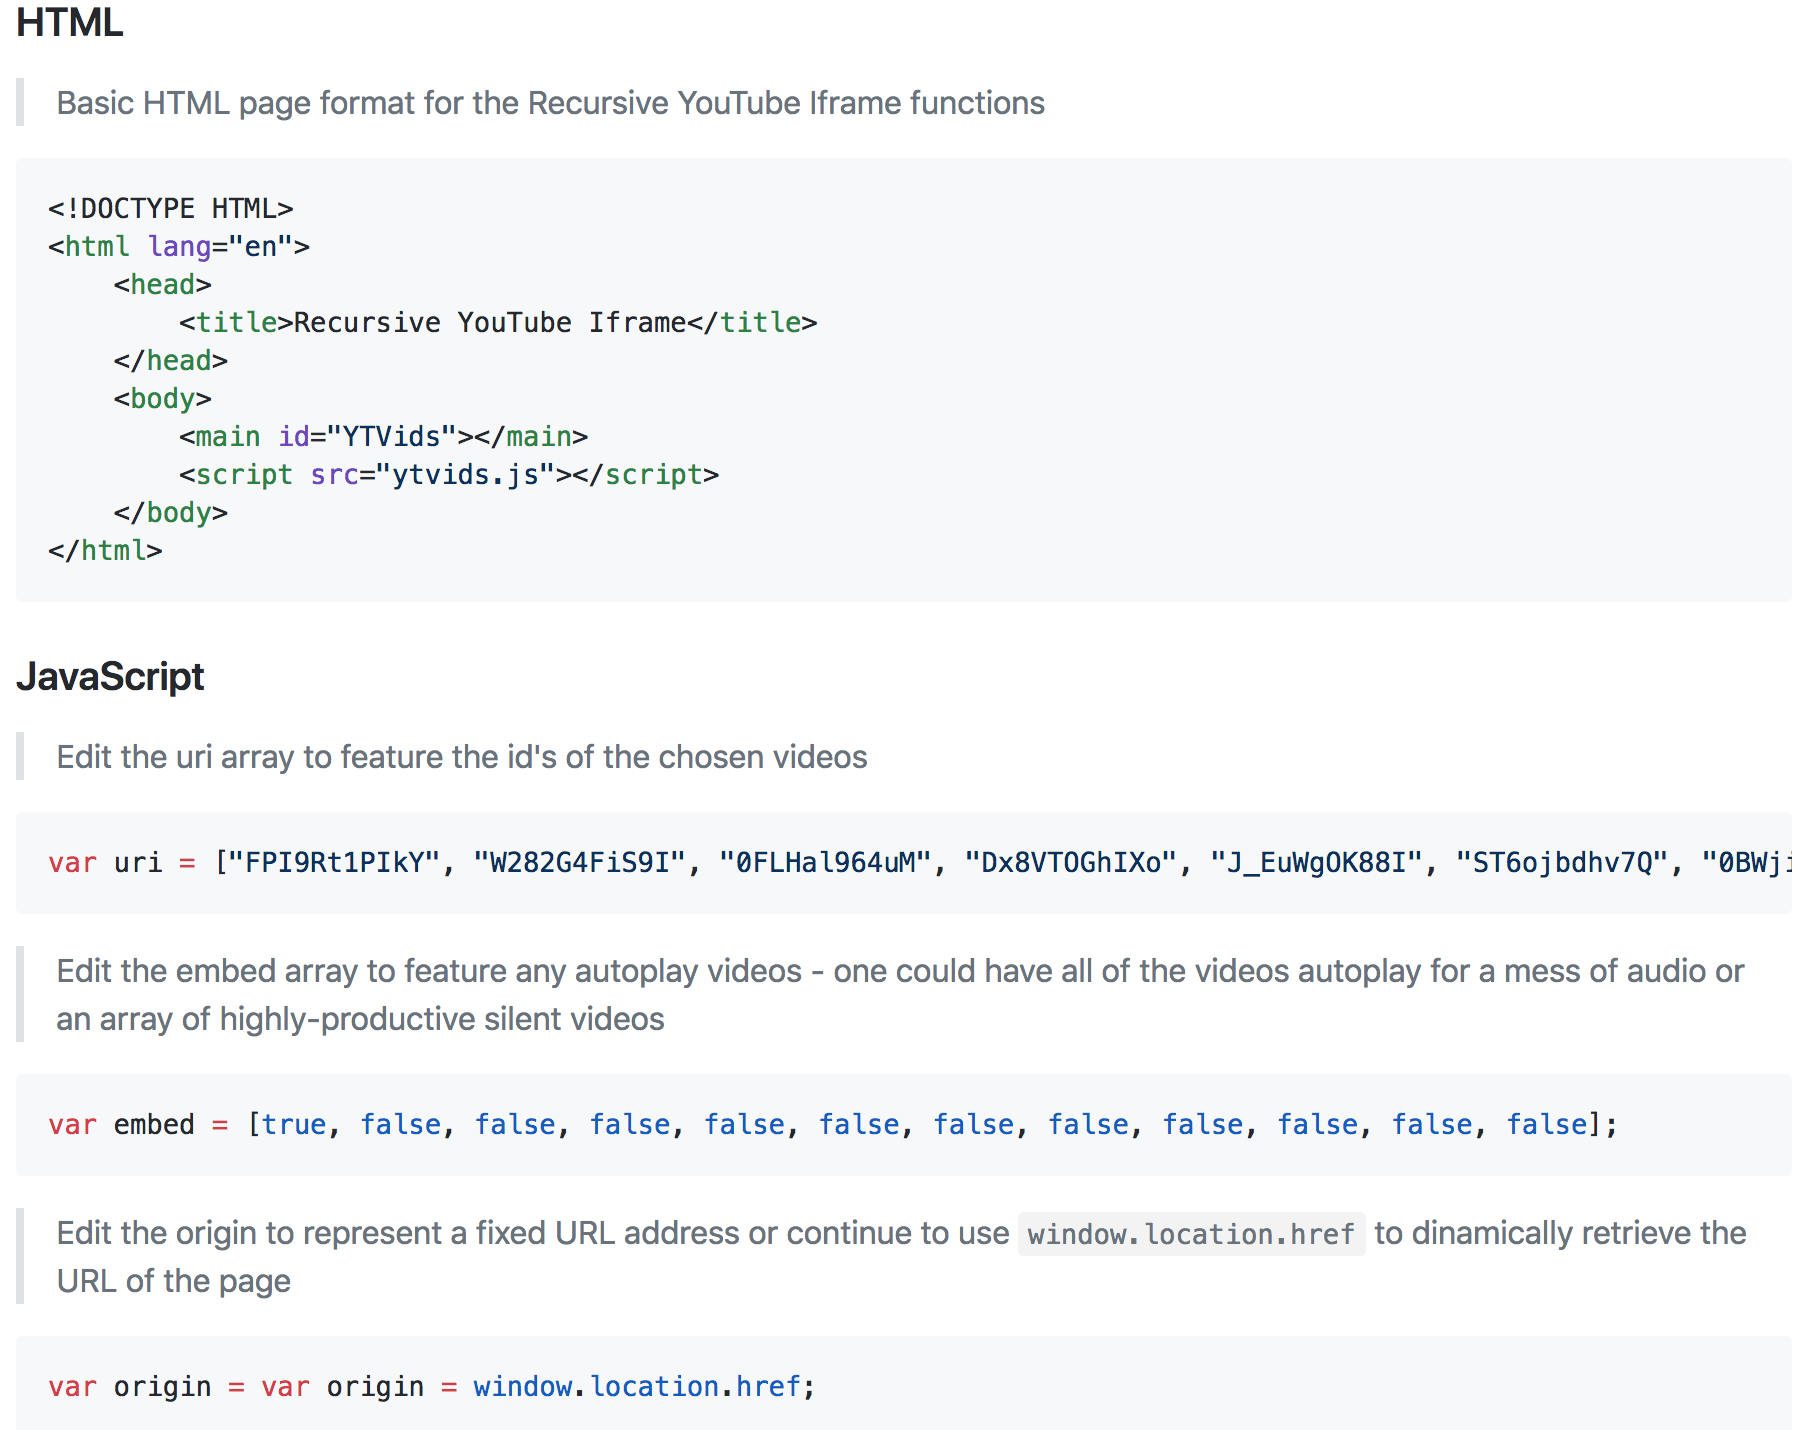
Task: Click the var origin declaration line
Action: coord(430,1386)
